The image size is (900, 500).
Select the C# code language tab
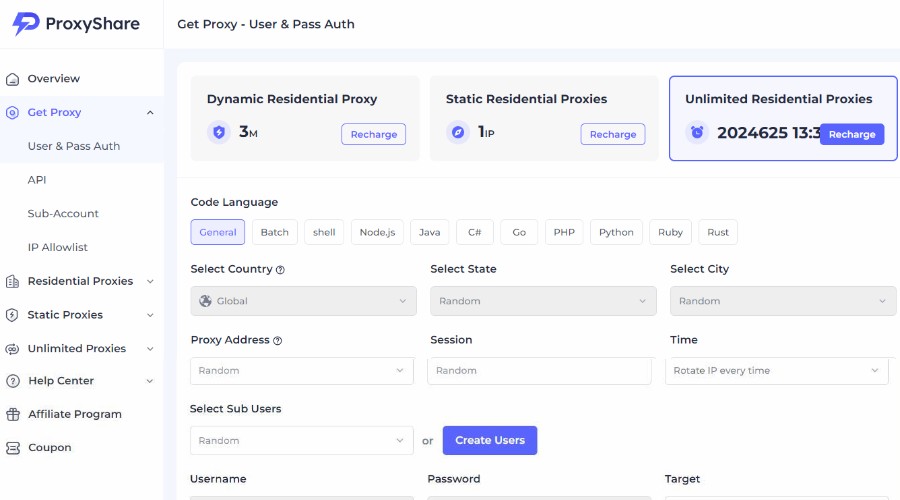tap(474, 232)
